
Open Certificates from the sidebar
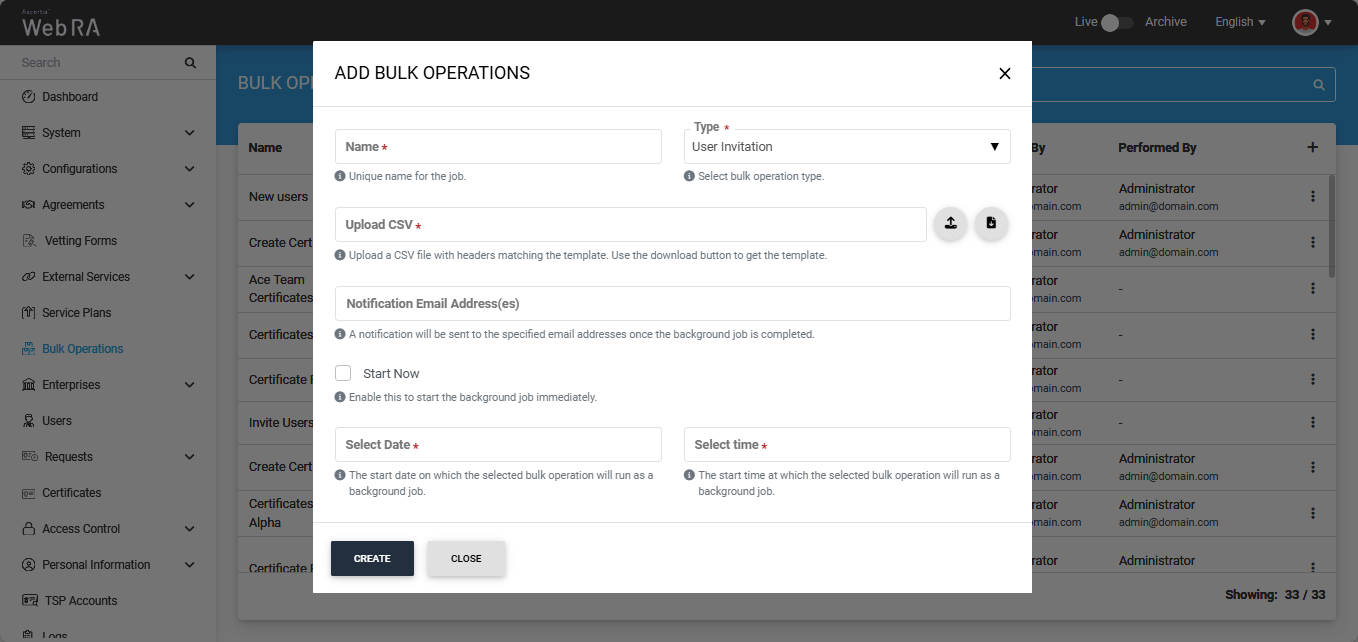click(x=72, y=493)
